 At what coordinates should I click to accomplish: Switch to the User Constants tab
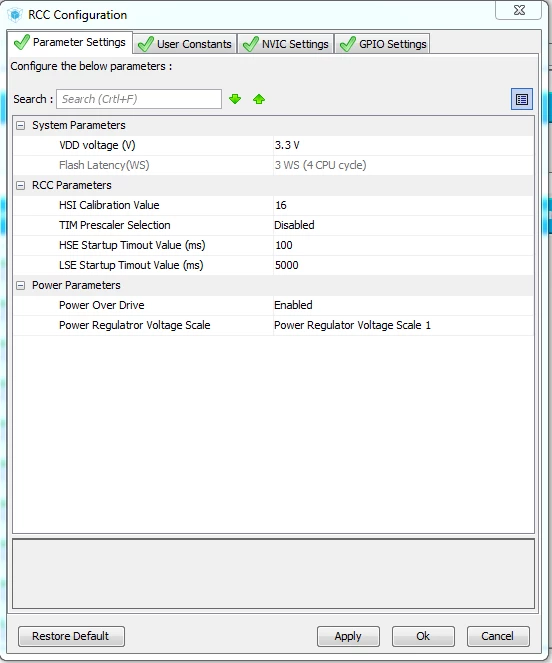click(185, 44)
